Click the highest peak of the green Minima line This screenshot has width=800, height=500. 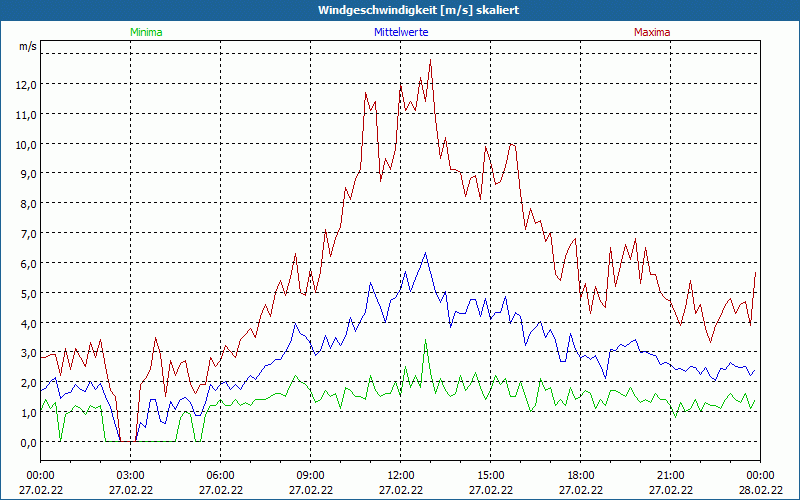tap(425, 341)
